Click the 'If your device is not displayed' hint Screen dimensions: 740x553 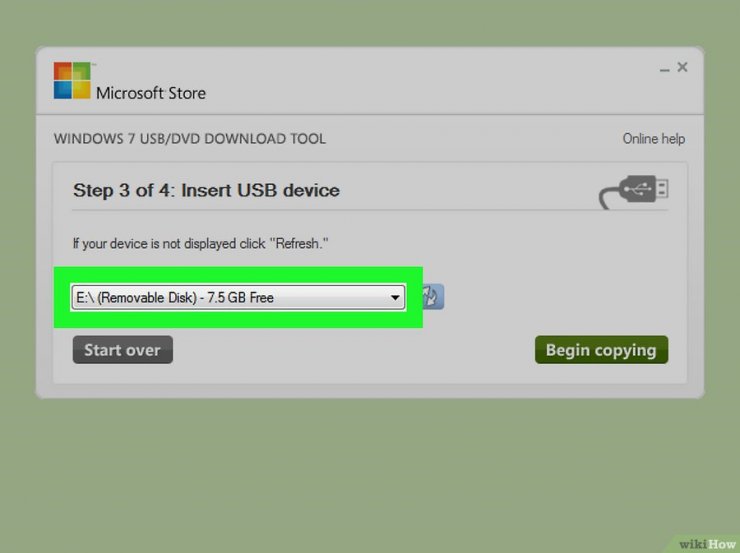click(201, 243)
